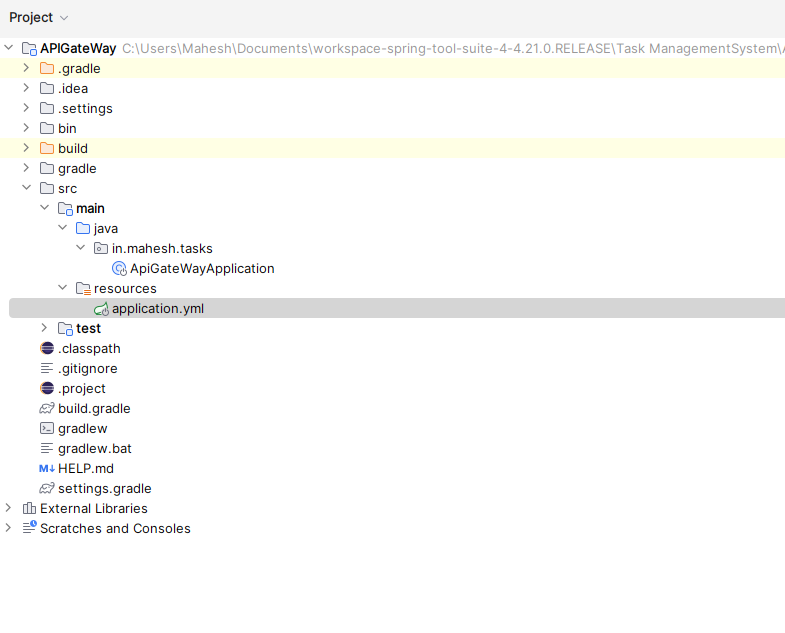Click the src folder icon
The image size is (785, 633).
47,188
